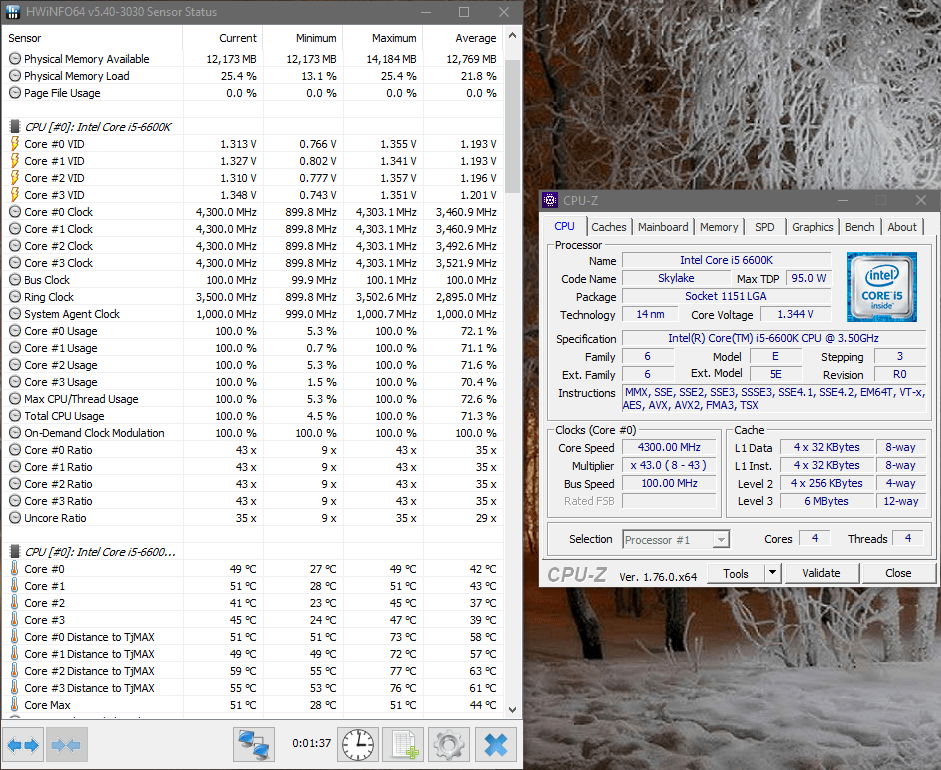Switch to the Graphics tab
Viewport: 941px width, 770px height.
pos(813,227)
